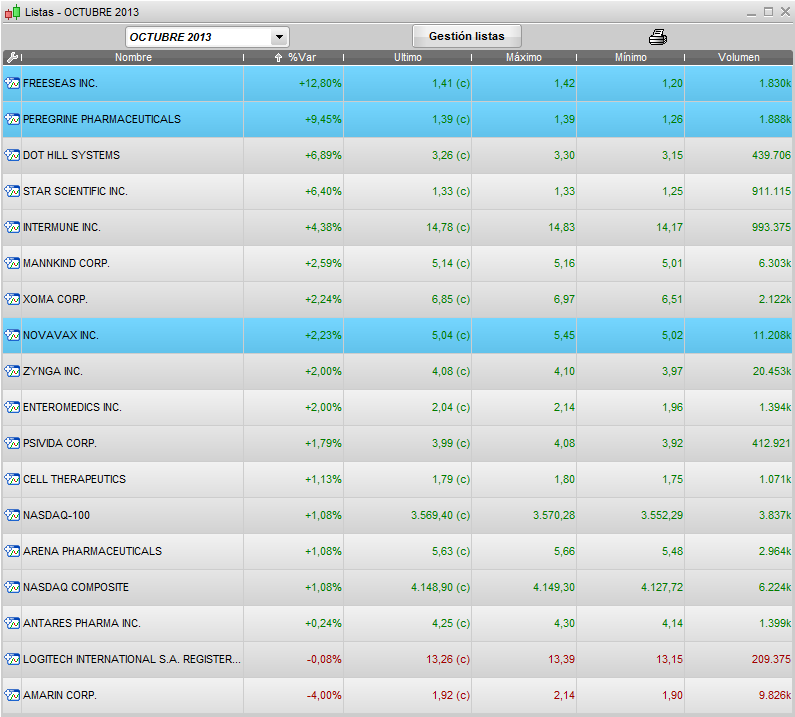The height and width of the screenshot is (717, 795).
Task: Click chart icon beside ZYNGA INC.
Action: [12, 371]
